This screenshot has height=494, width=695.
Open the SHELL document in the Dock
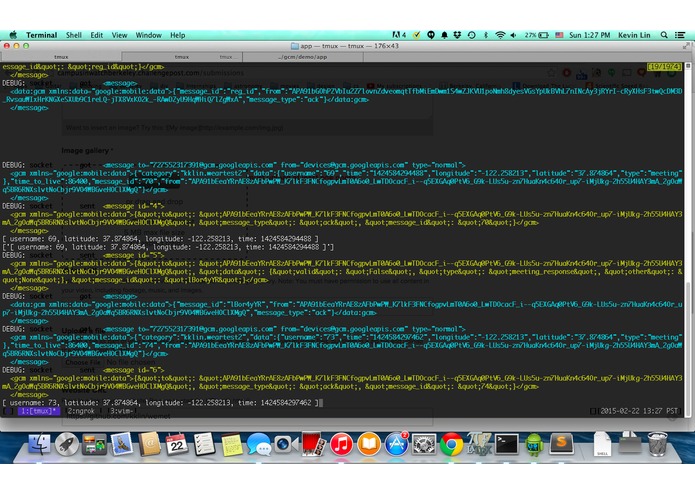pyautogui.click(x=603, y=444)
